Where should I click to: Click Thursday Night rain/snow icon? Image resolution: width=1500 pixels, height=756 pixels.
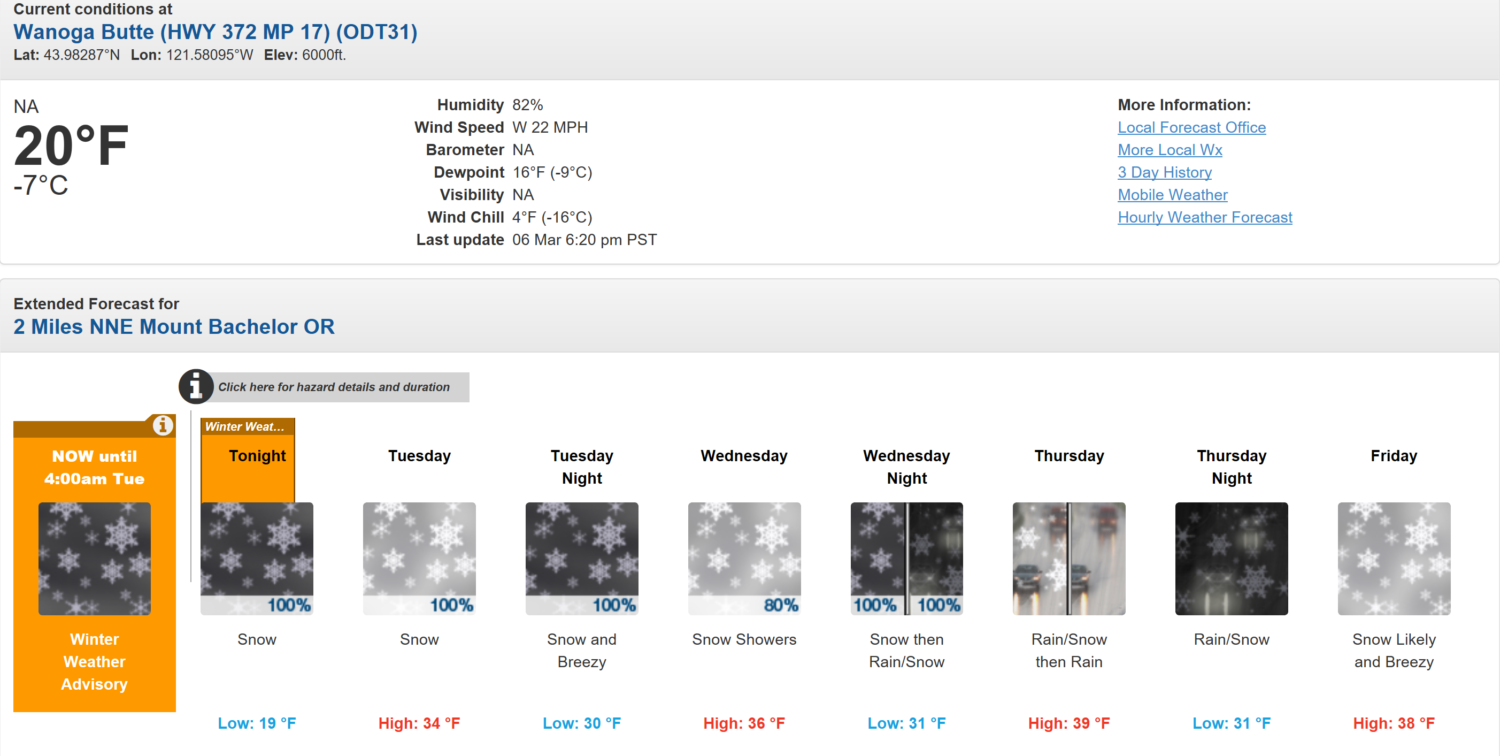click(x=1232, y=558)
